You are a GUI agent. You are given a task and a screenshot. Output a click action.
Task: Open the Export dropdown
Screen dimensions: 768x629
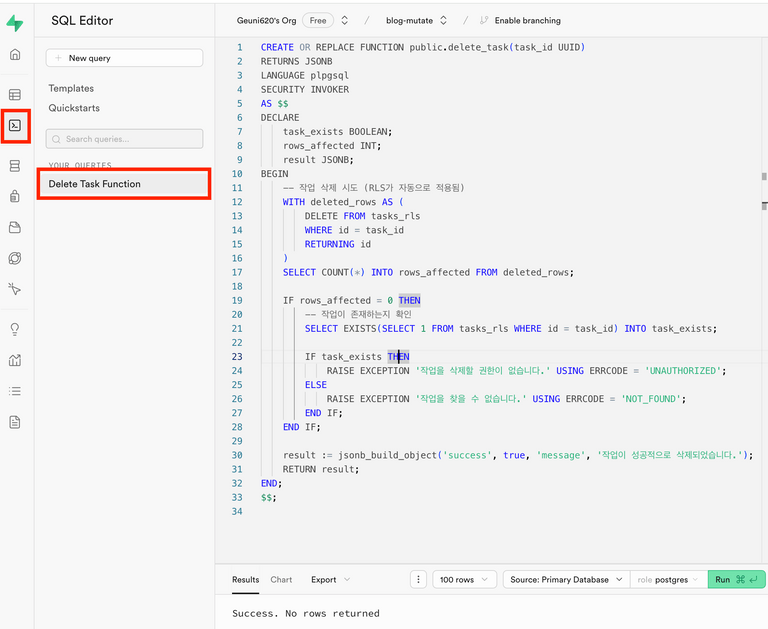pos(331,580)
